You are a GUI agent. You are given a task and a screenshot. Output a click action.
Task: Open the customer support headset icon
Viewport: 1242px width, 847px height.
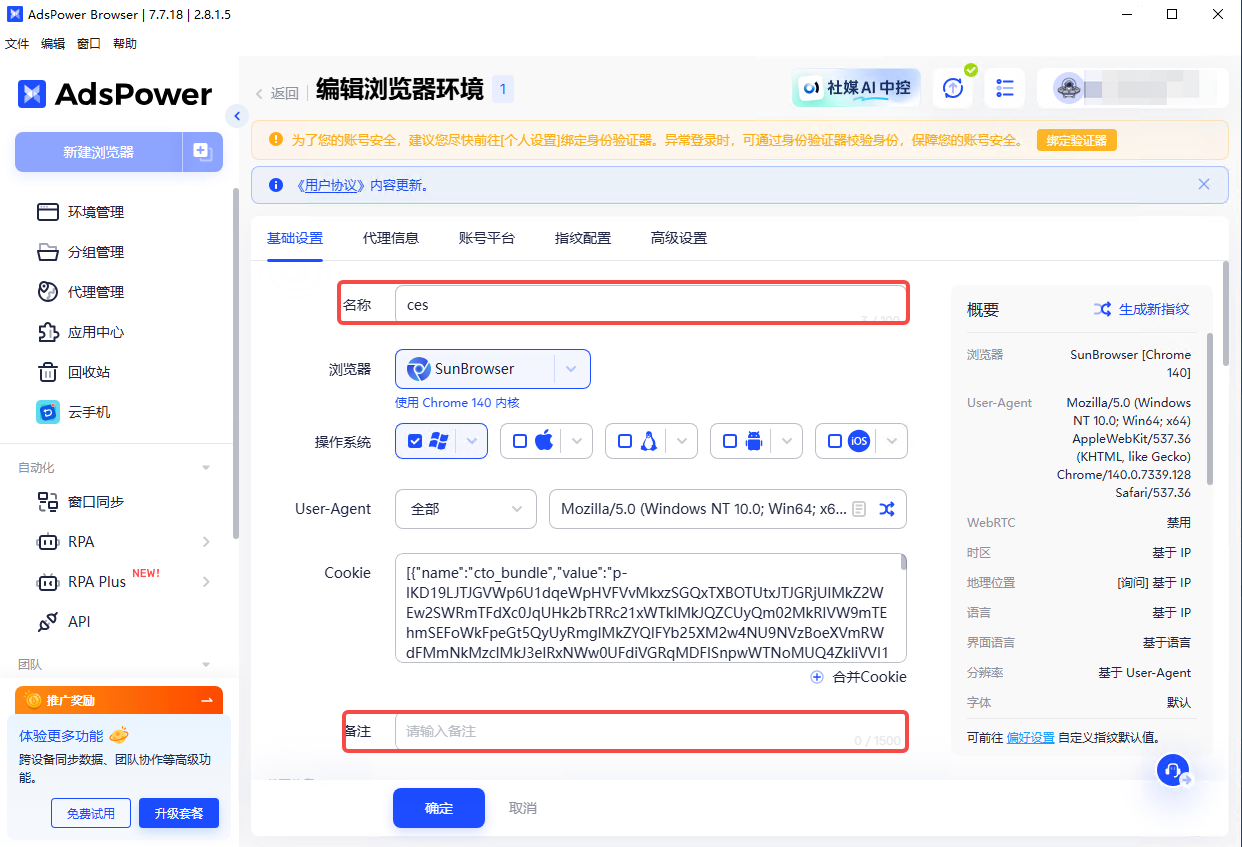pyautogui.click(x=1171, y=770)
